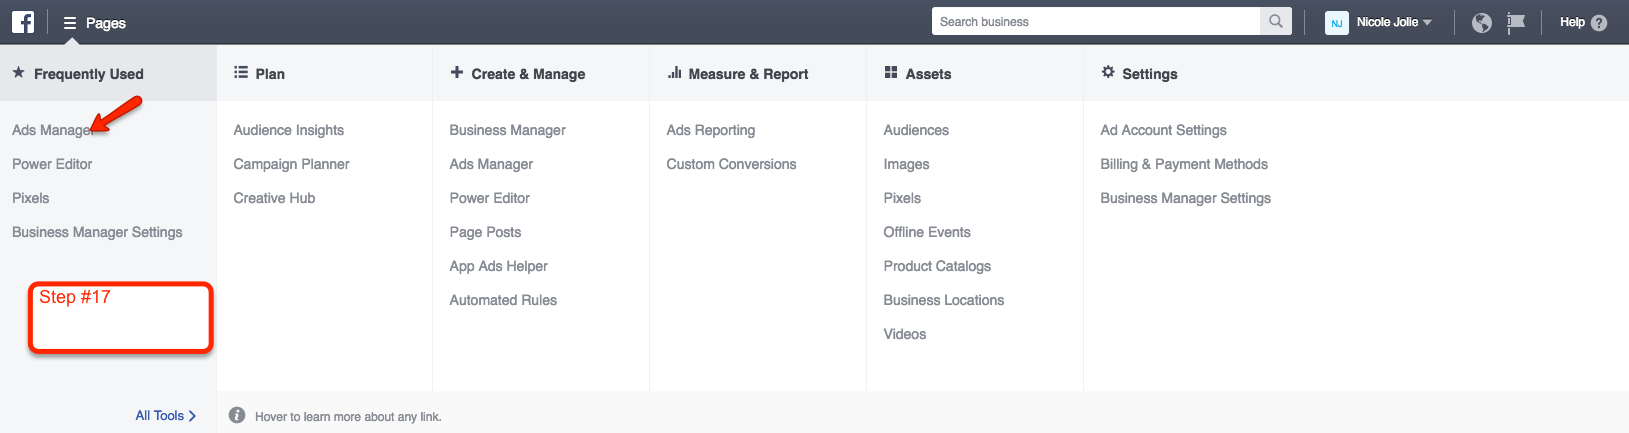This screenshot has height=433, width=1629.
Task: Open Campaign Planner
Action: click(x=292, y=164)
